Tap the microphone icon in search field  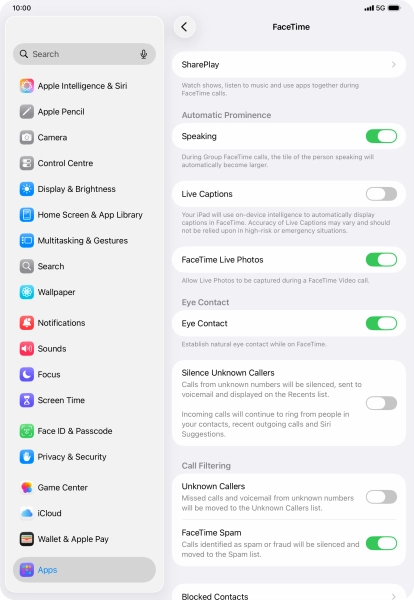[x=143, y=54]
